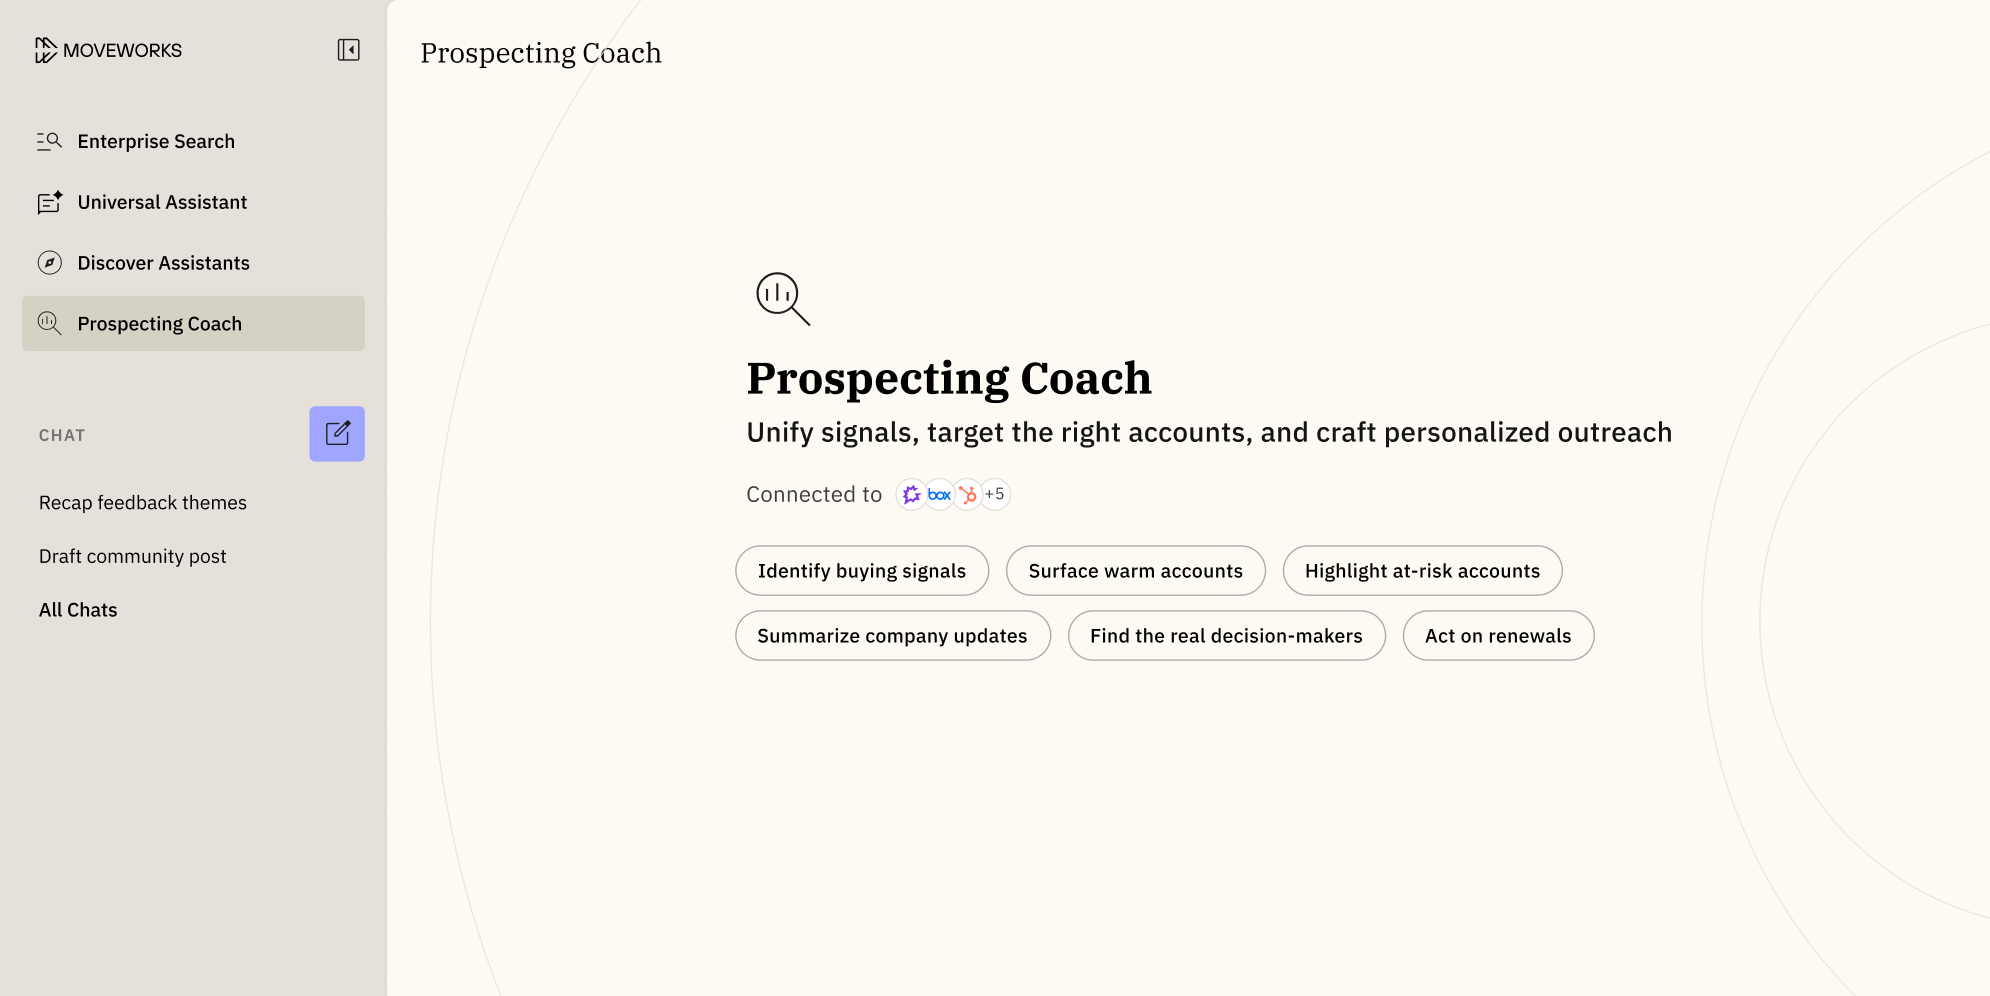
Task: Click the Enterprise Search icon
Action: point(49,141)
